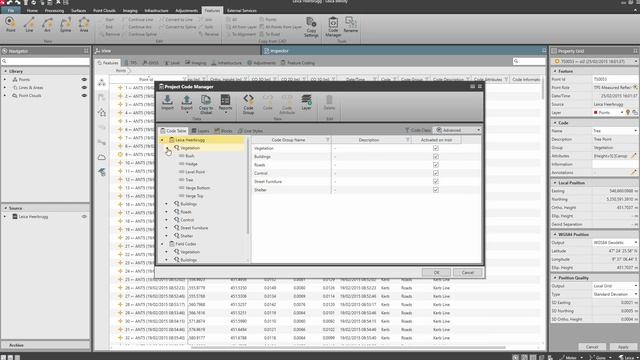
Task: Switch to the Line Styles tab
Action: coord(250,131)
